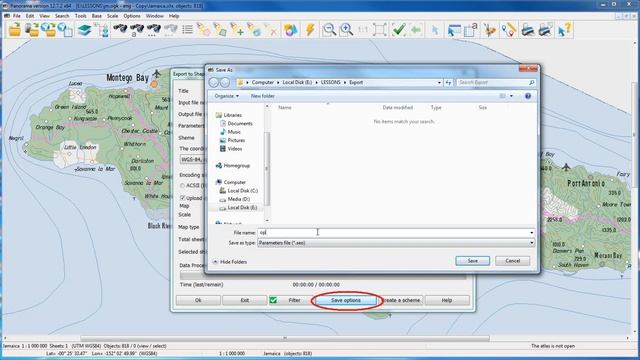This screenshot has width=640, height=360.
Task: Click the first binoculars search icon
Action: (x=120, y=30)
